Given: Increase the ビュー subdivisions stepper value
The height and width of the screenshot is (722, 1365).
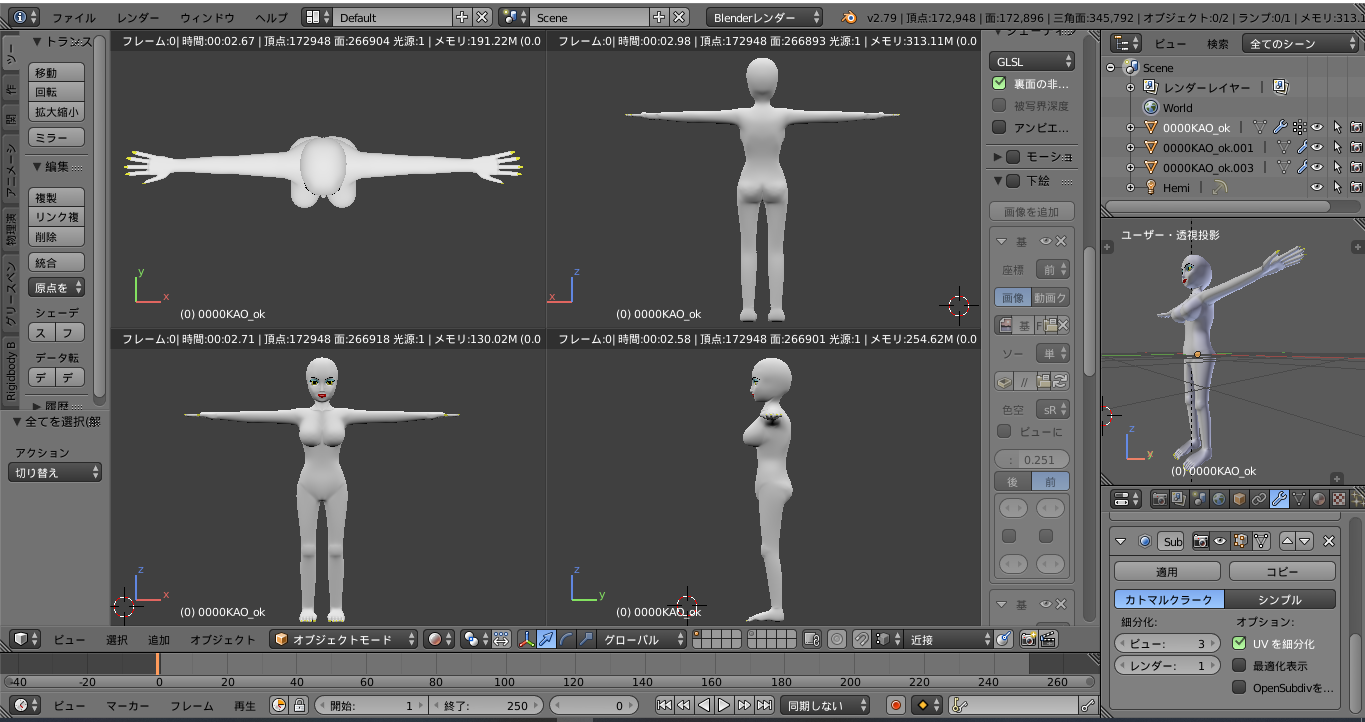Looking at the screenshot, I should 1212,643.
